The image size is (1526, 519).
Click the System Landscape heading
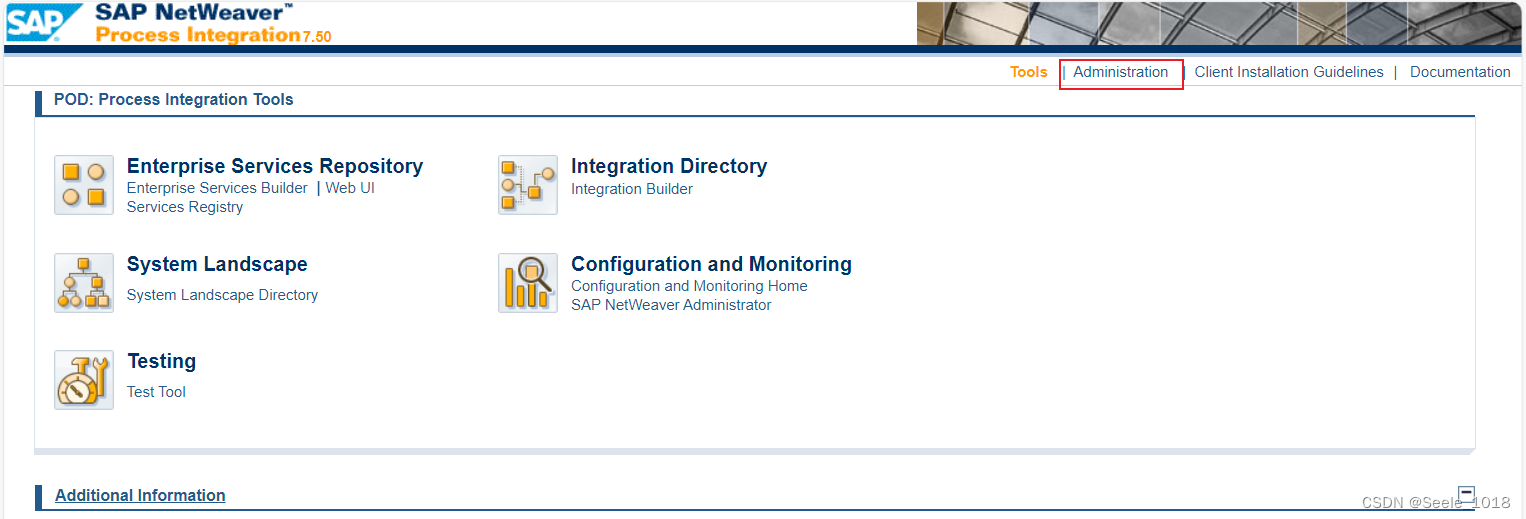coord(217,264)
